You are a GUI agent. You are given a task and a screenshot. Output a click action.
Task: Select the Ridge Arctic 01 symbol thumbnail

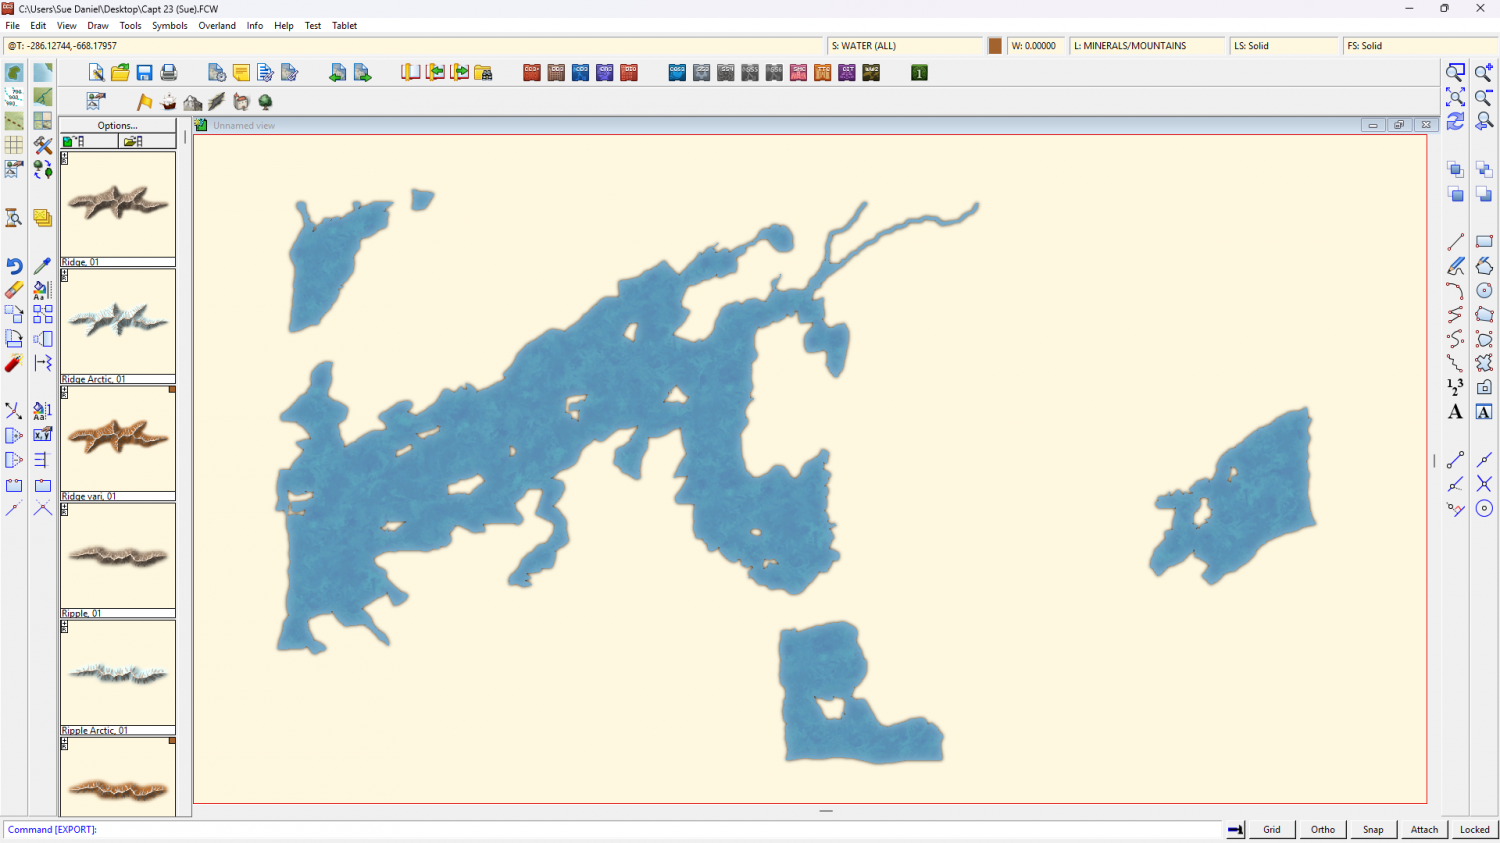pyautogui.click(x=118, y=322)
